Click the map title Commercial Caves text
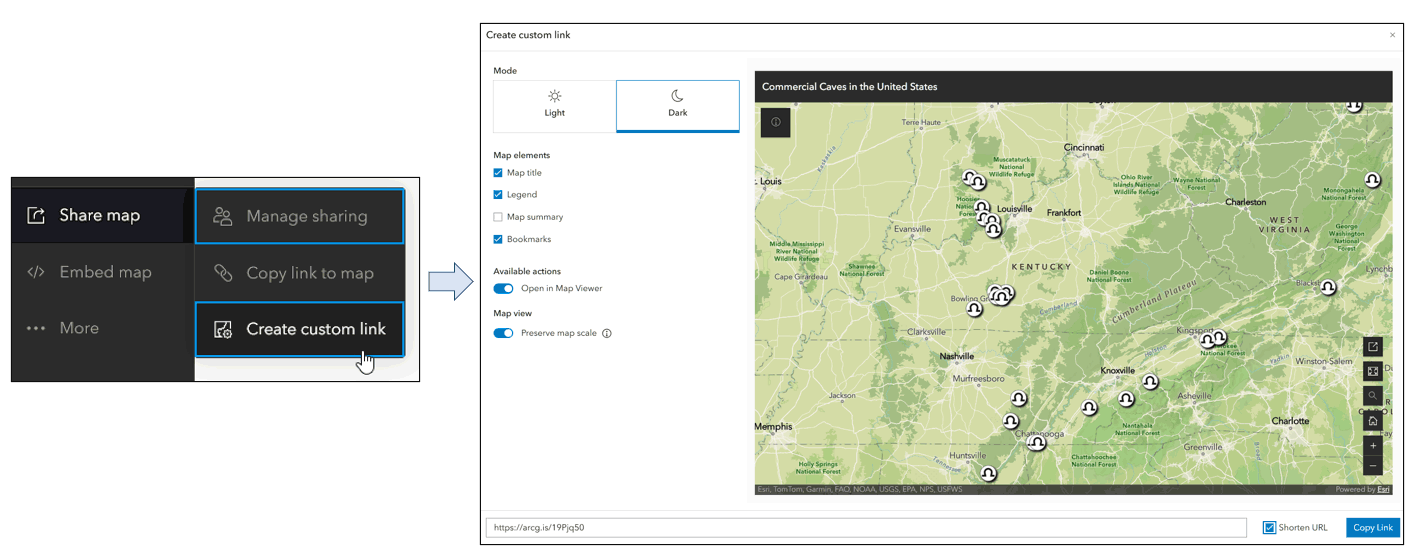 (x=850, y=87)
